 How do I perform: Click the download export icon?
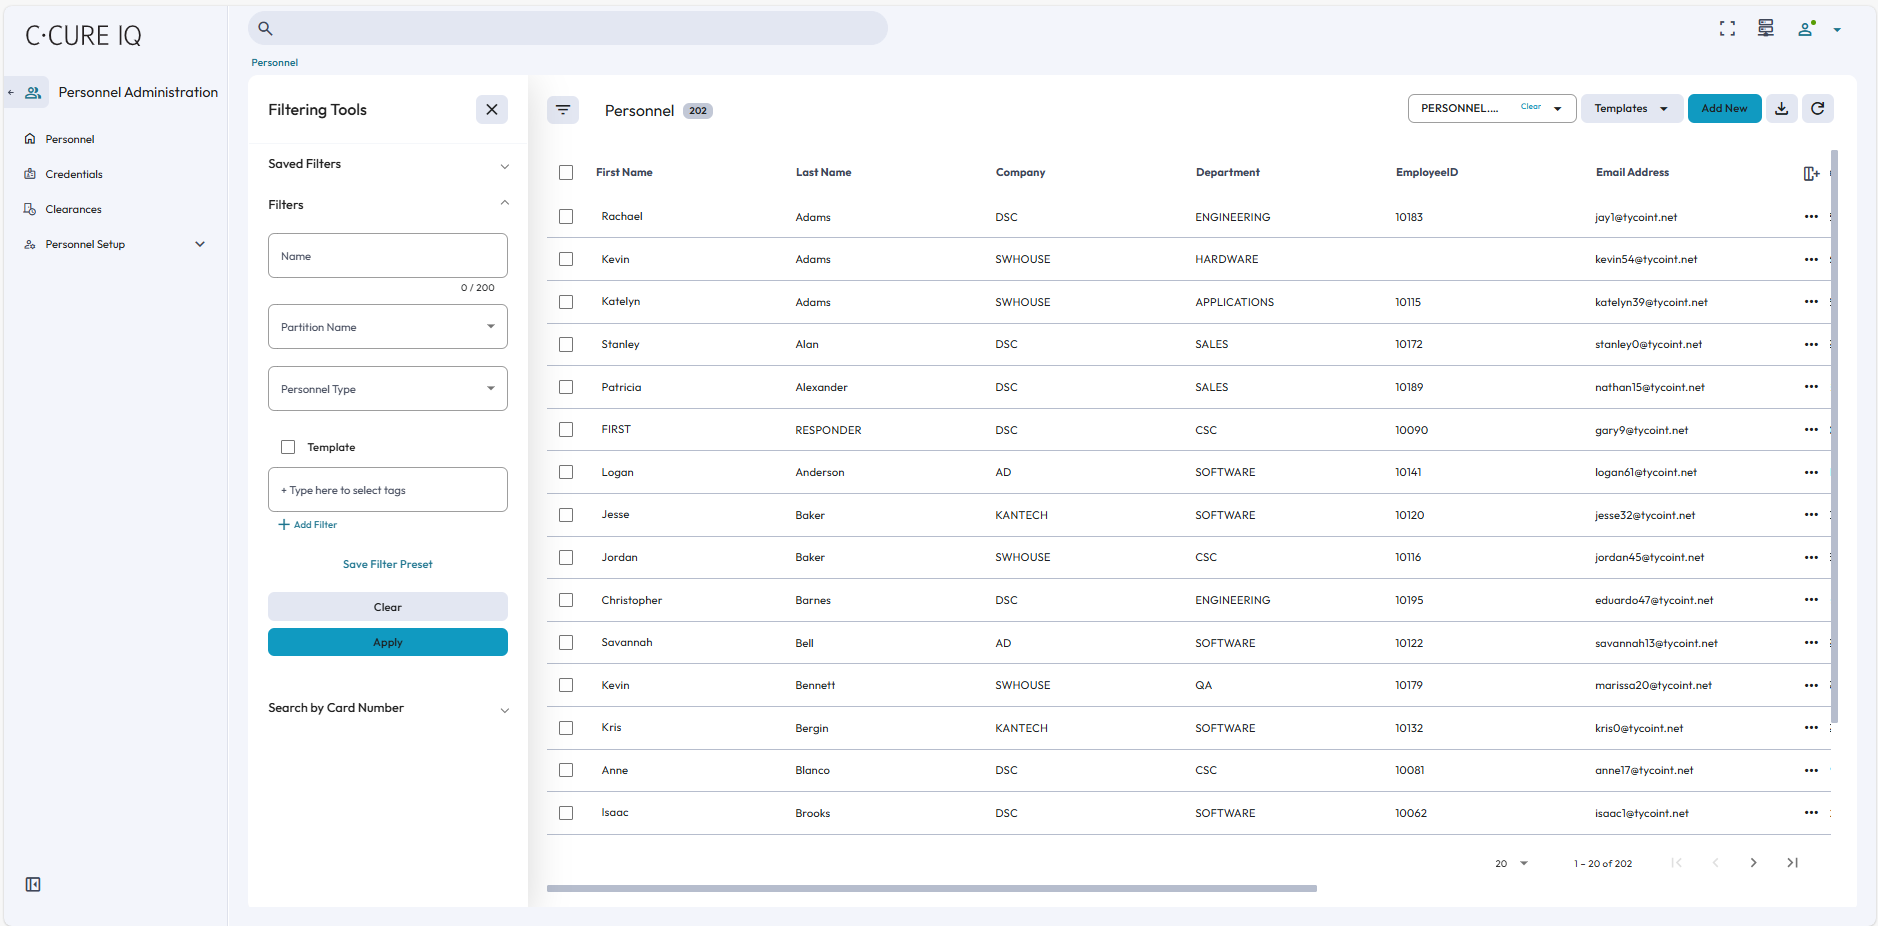[1781, 109]
